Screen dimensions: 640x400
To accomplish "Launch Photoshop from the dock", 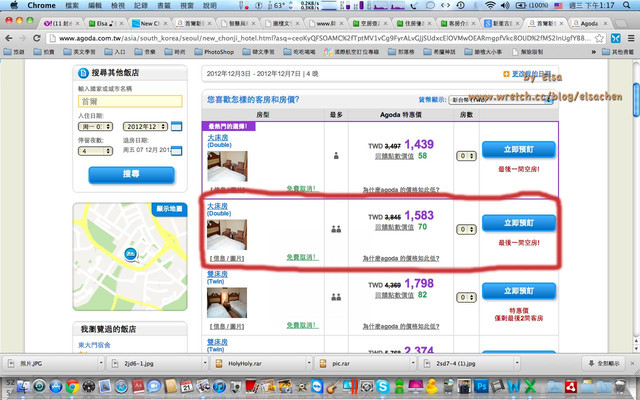I will [x=481, y=386].
